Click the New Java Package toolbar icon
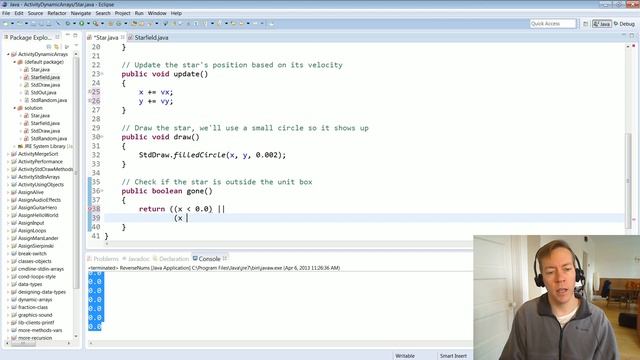The height and width of the screenshot is (360, 640). (110, 24)
